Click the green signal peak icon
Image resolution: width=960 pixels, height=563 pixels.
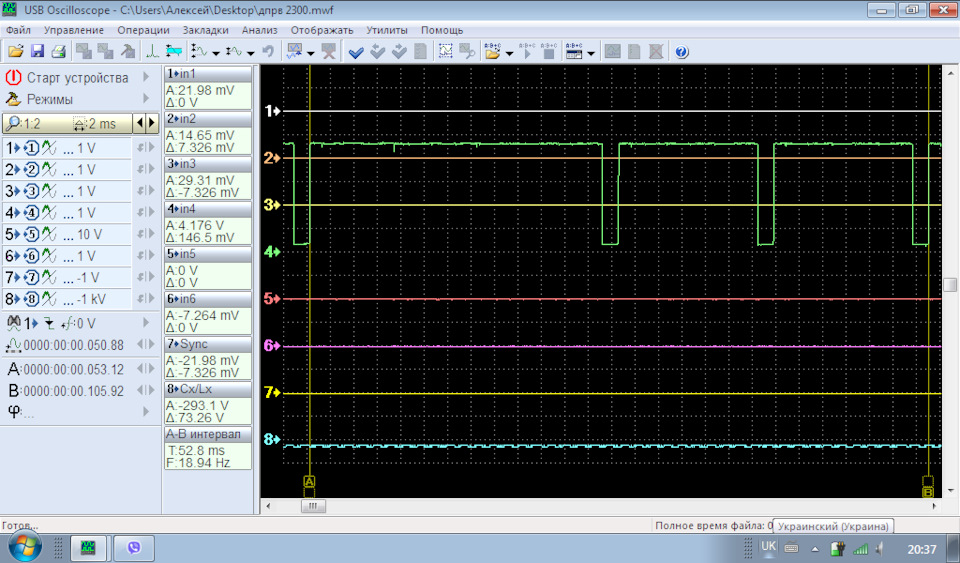pos(152,51)
